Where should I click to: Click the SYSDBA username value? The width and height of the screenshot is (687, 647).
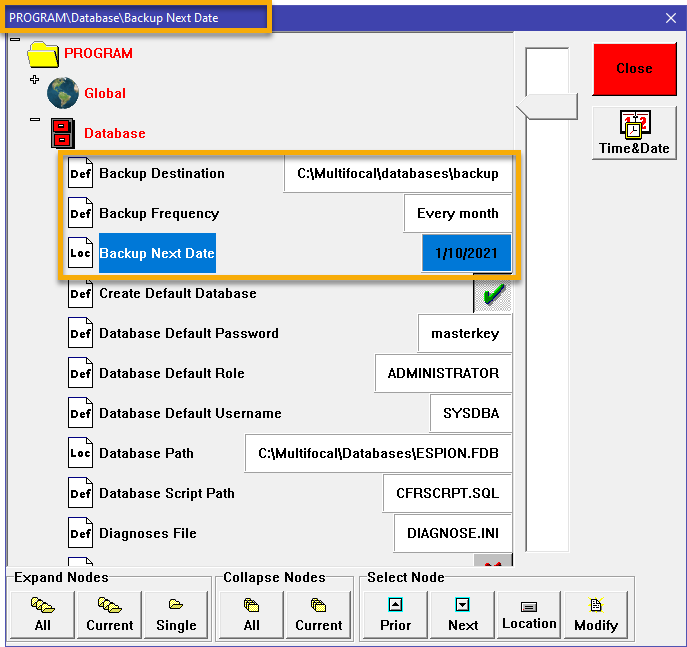coord(471,413)
